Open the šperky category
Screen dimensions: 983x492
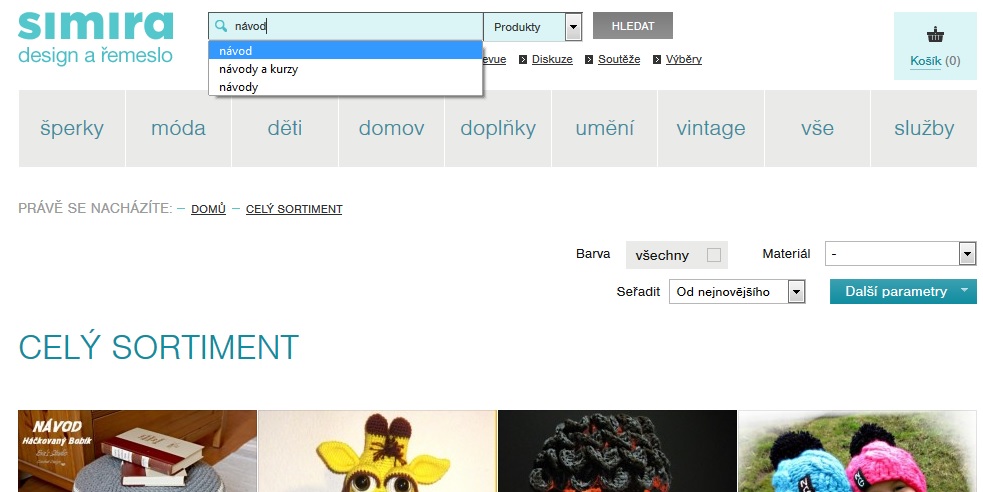[x=72, y=128]
